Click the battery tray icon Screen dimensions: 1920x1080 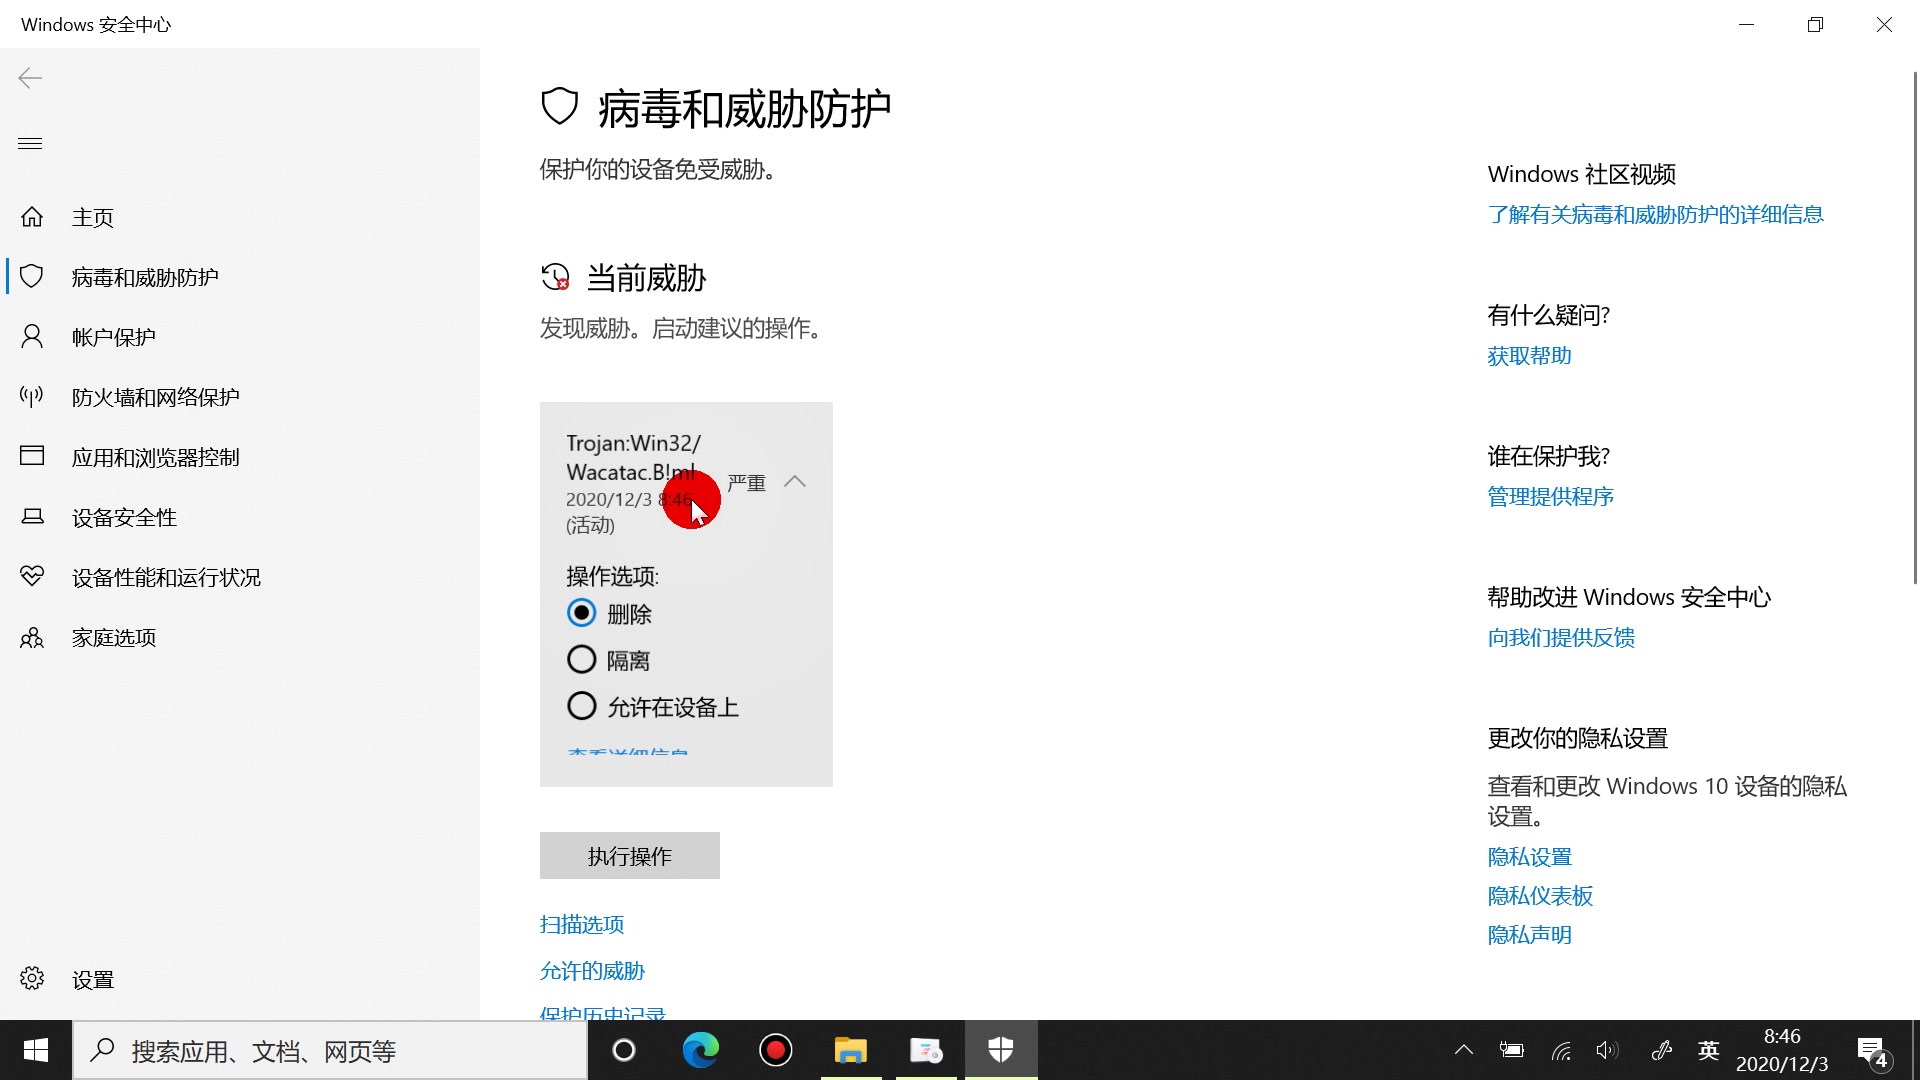pyautogui.click(x=1512, y=1050)
